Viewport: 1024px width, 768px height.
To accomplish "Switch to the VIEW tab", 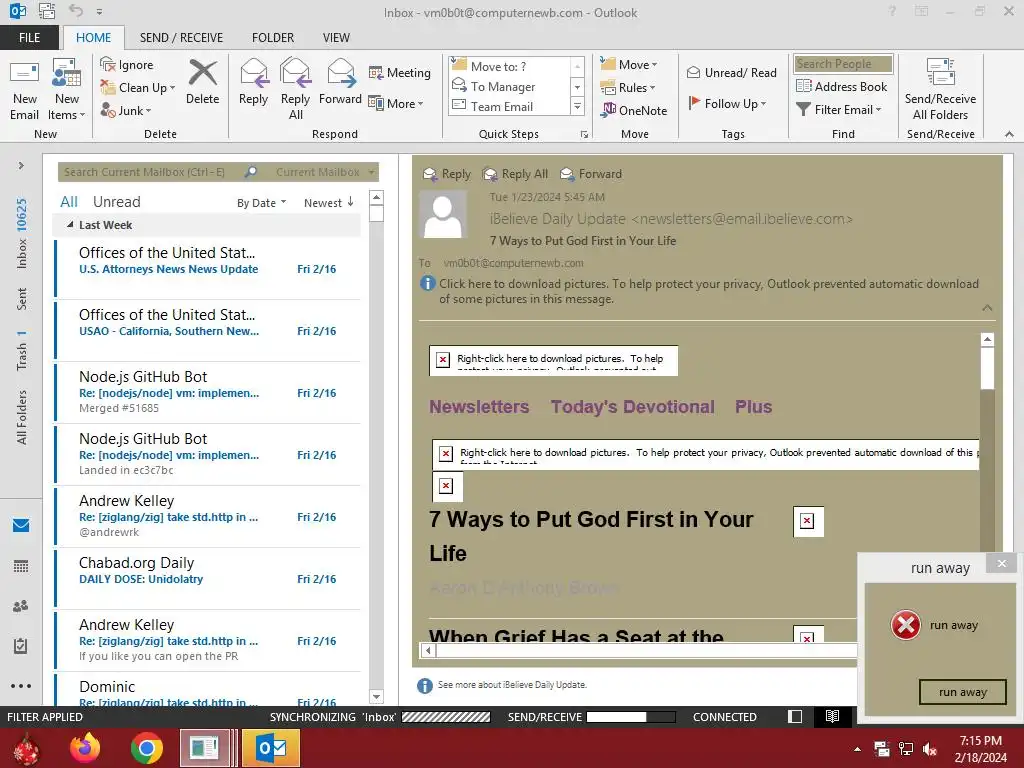I will 336,38.
